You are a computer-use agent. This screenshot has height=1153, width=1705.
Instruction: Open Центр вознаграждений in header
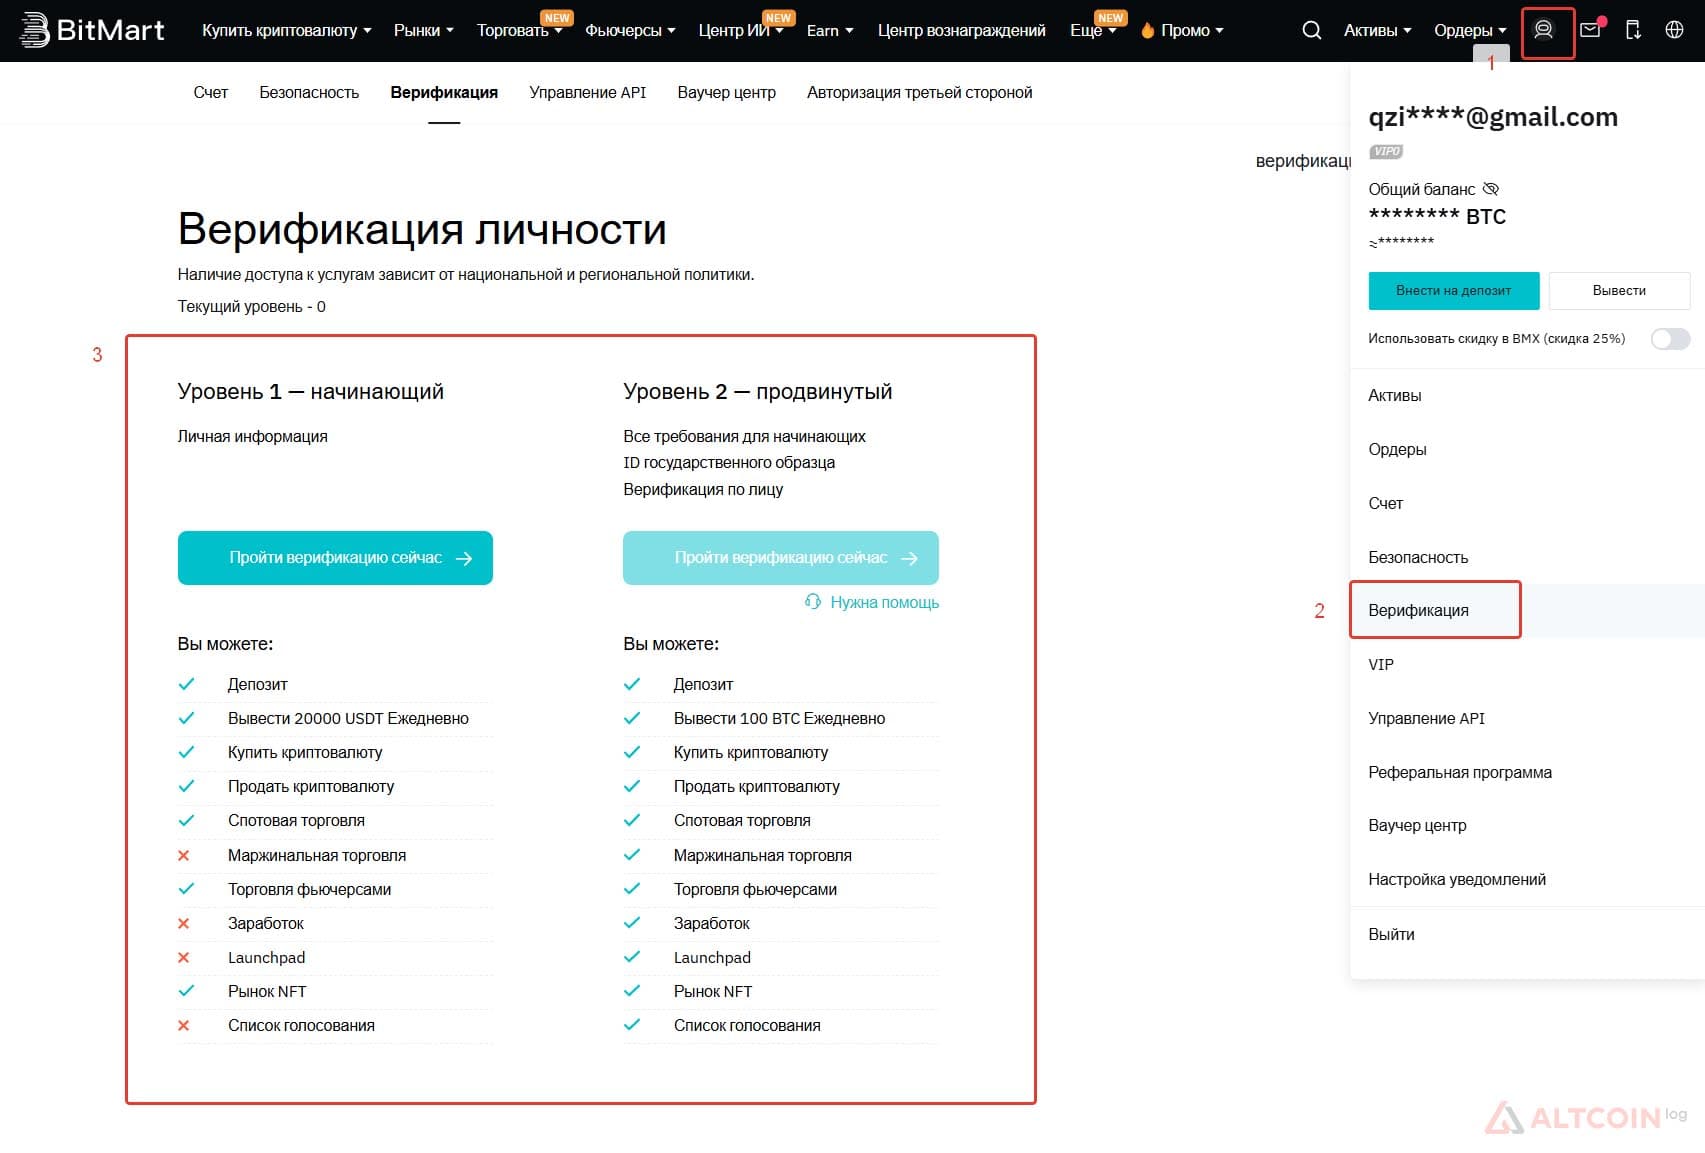[x=961, y=31]
